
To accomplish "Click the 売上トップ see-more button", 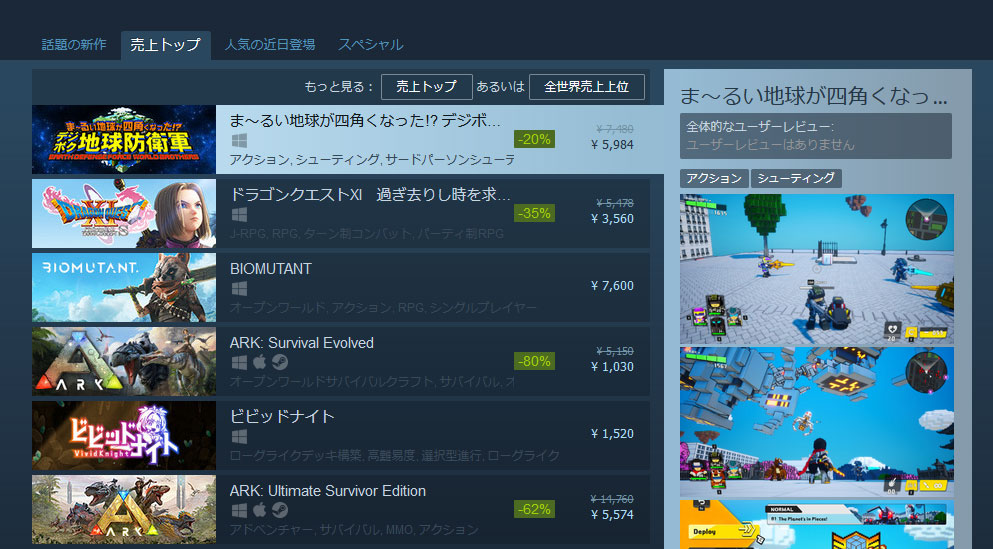I will click(426, 87).
